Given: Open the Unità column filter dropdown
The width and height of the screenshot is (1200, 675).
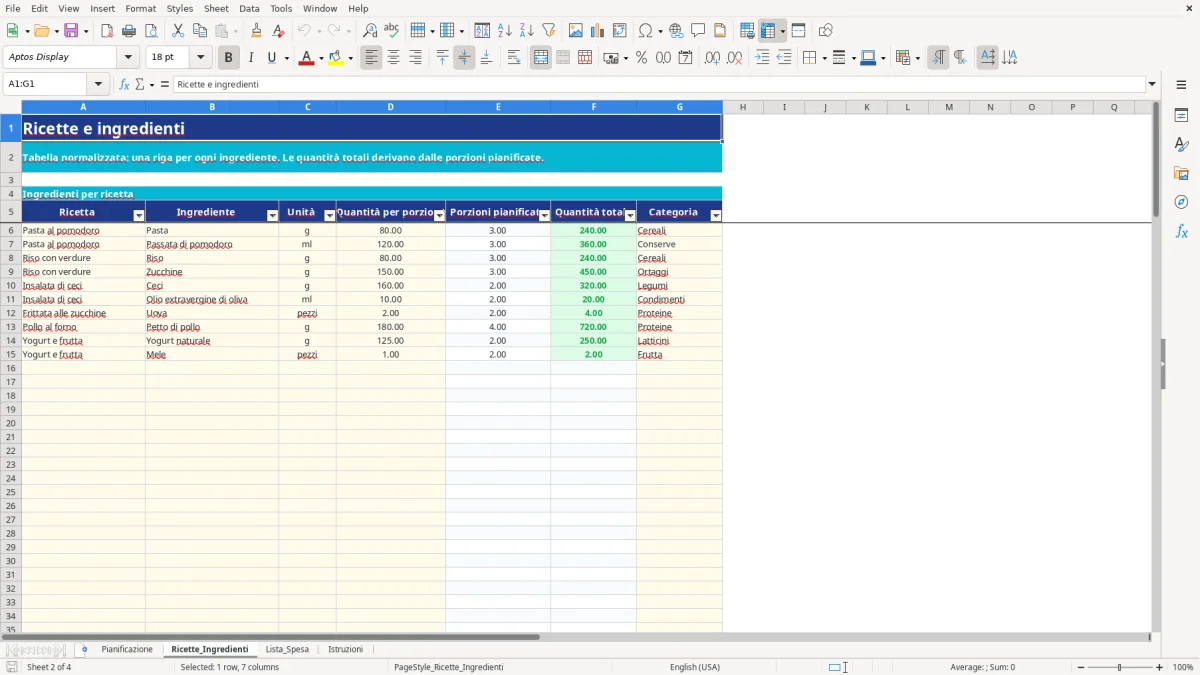Looking at the screenshot, I should pos(330,216).
